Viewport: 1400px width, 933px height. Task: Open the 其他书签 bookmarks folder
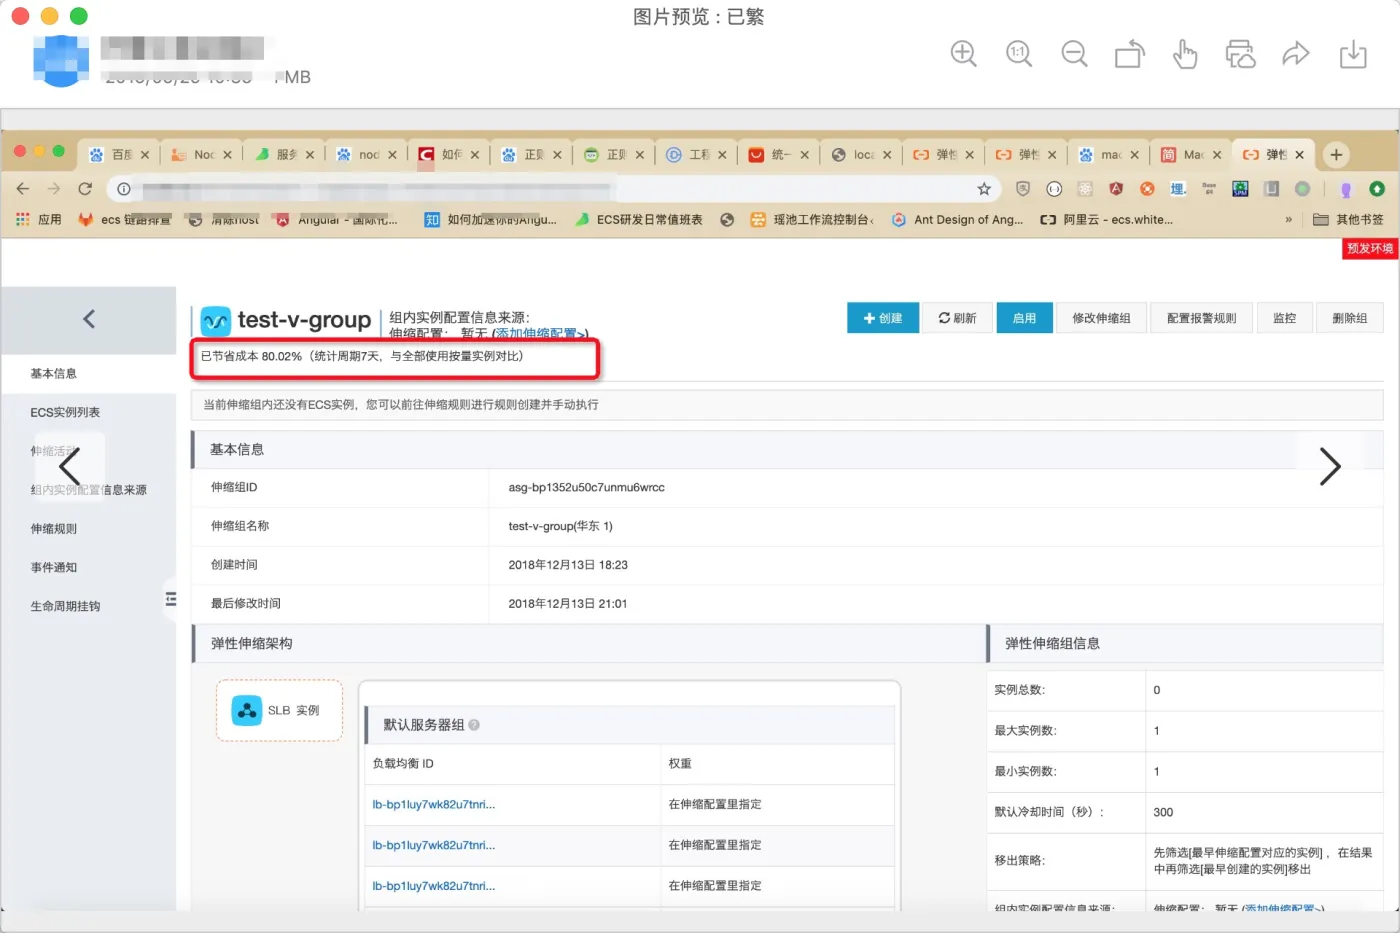pyautogui.click(x=1348, y=219)
